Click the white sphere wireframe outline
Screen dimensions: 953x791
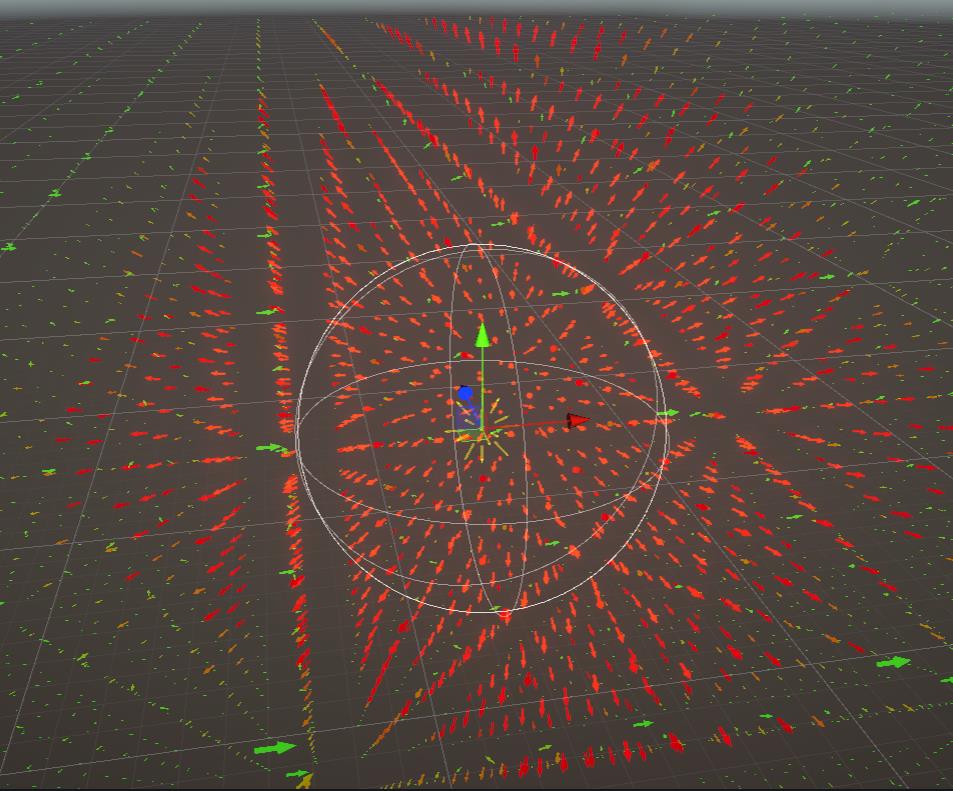[x=481, y=428]
